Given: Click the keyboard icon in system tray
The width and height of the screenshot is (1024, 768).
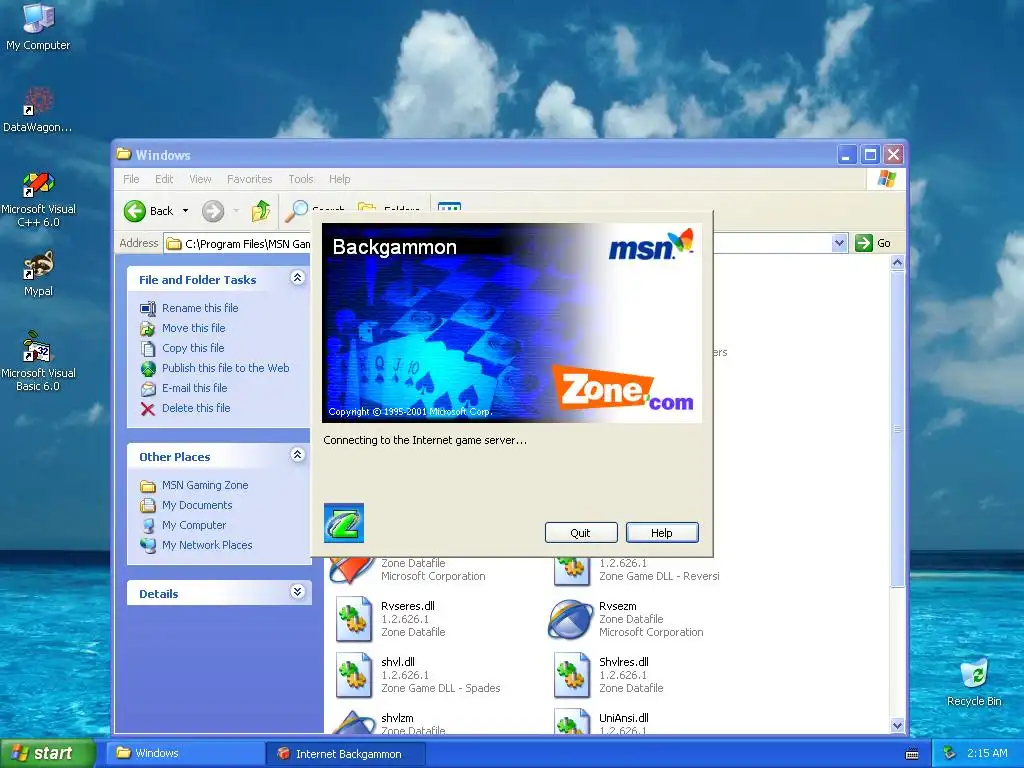Looking at the screenshot, I should click(x=912, y=754).
